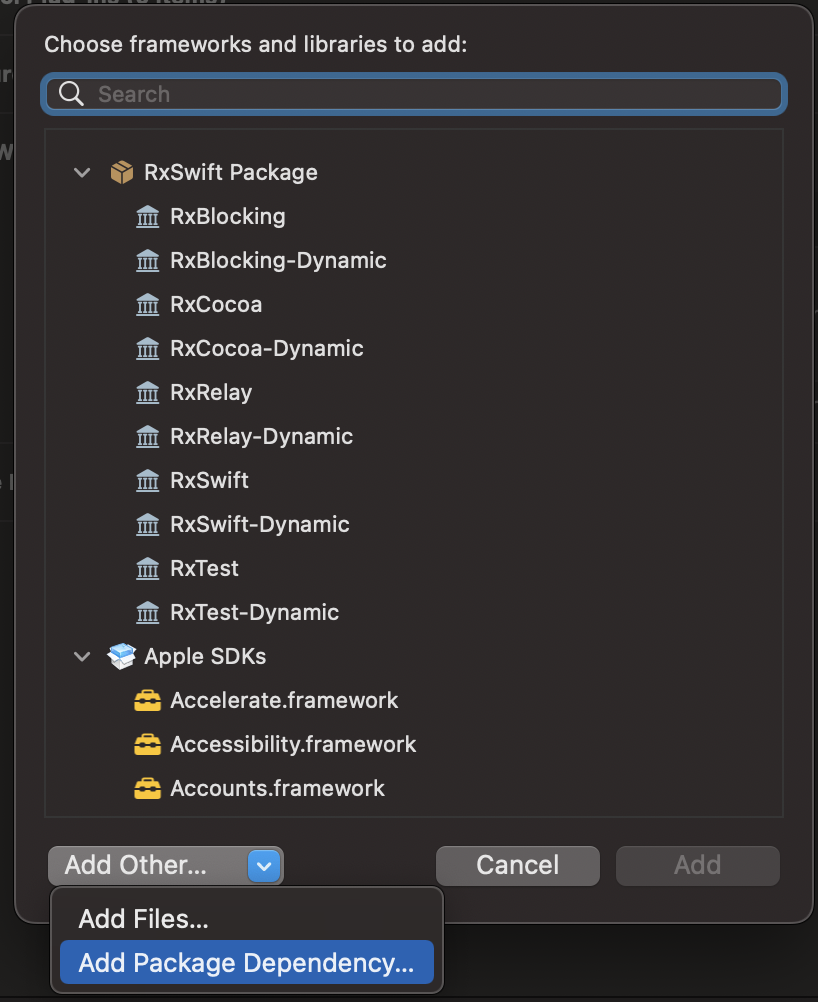This screenshot has height=1002, width=818.
Task: Click the Cancel button
Action: click(518, 865)
